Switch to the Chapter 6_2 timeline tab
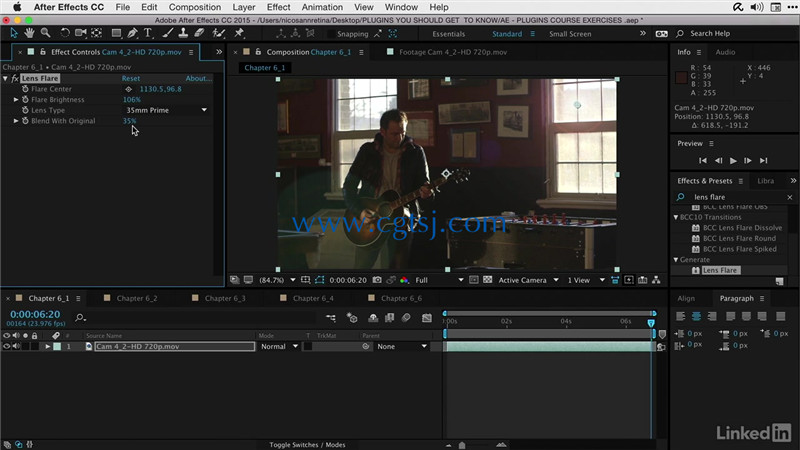The width and height of the screenshot is (800, 450). pyautogui.click(x=137, y=298)
